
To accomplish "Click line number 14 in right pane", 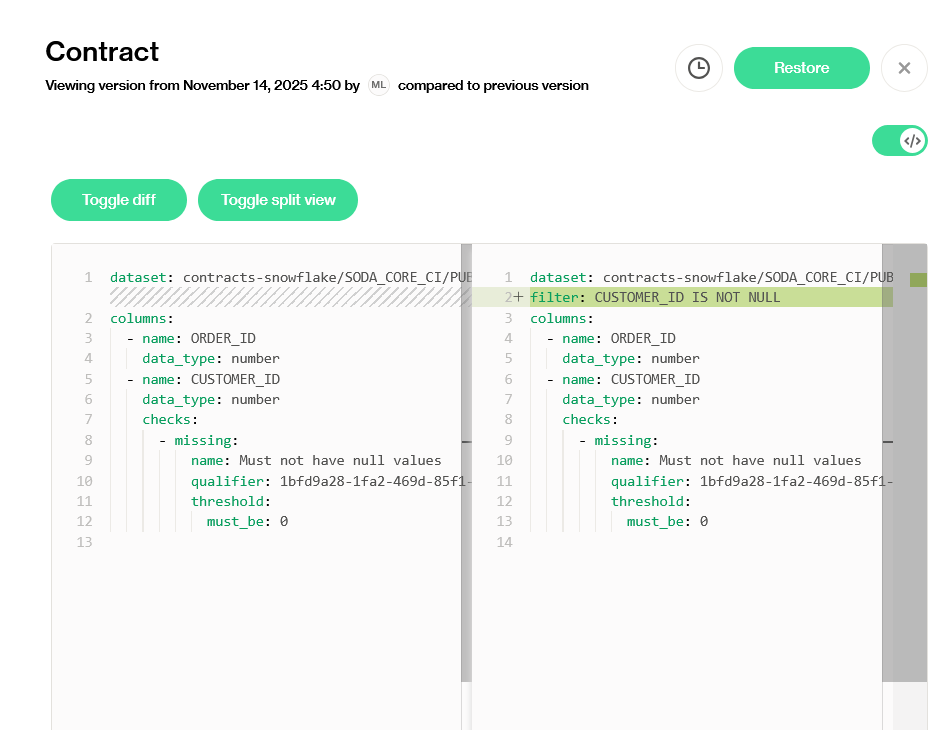I will click(x=505, y=542).
